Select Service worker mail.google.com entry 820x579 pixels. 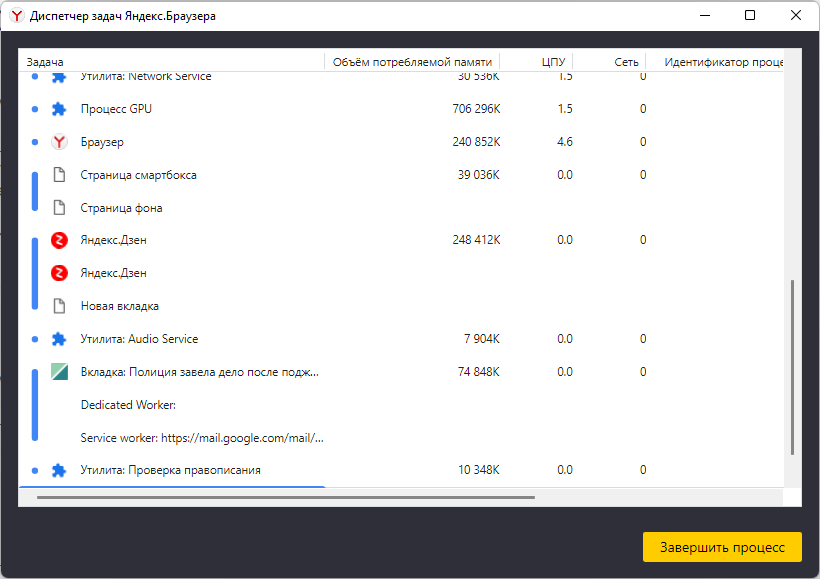(x=401, y=438)
